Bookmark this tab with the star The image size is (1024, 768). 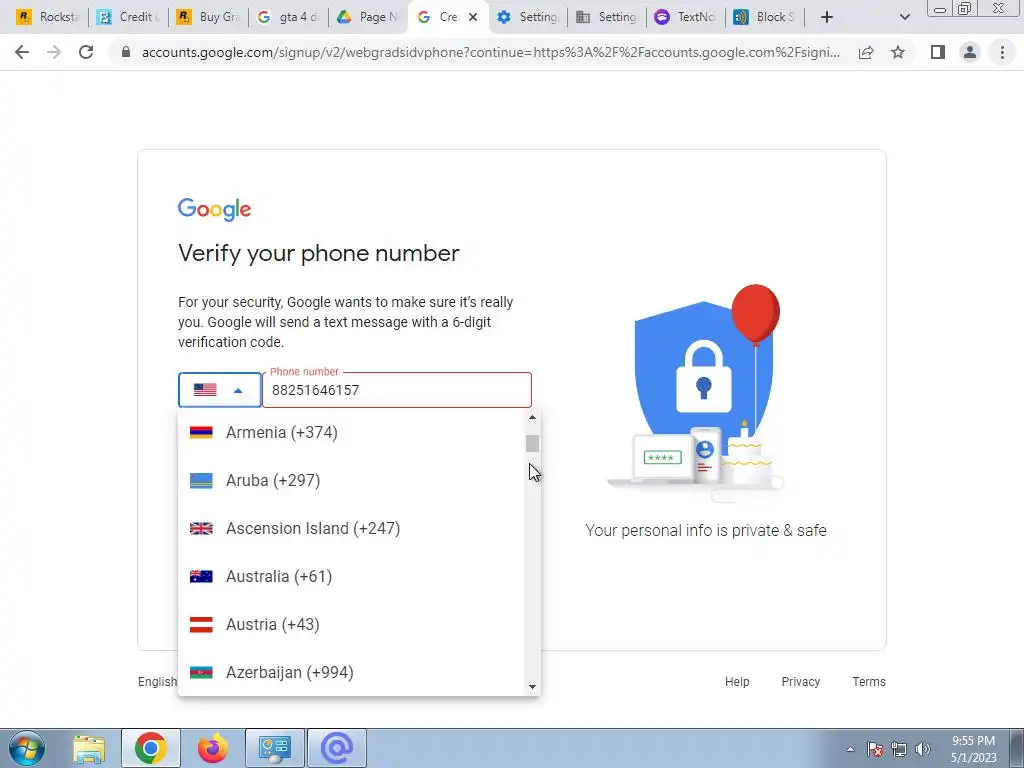pyautogui.click(x=898, y=52)
